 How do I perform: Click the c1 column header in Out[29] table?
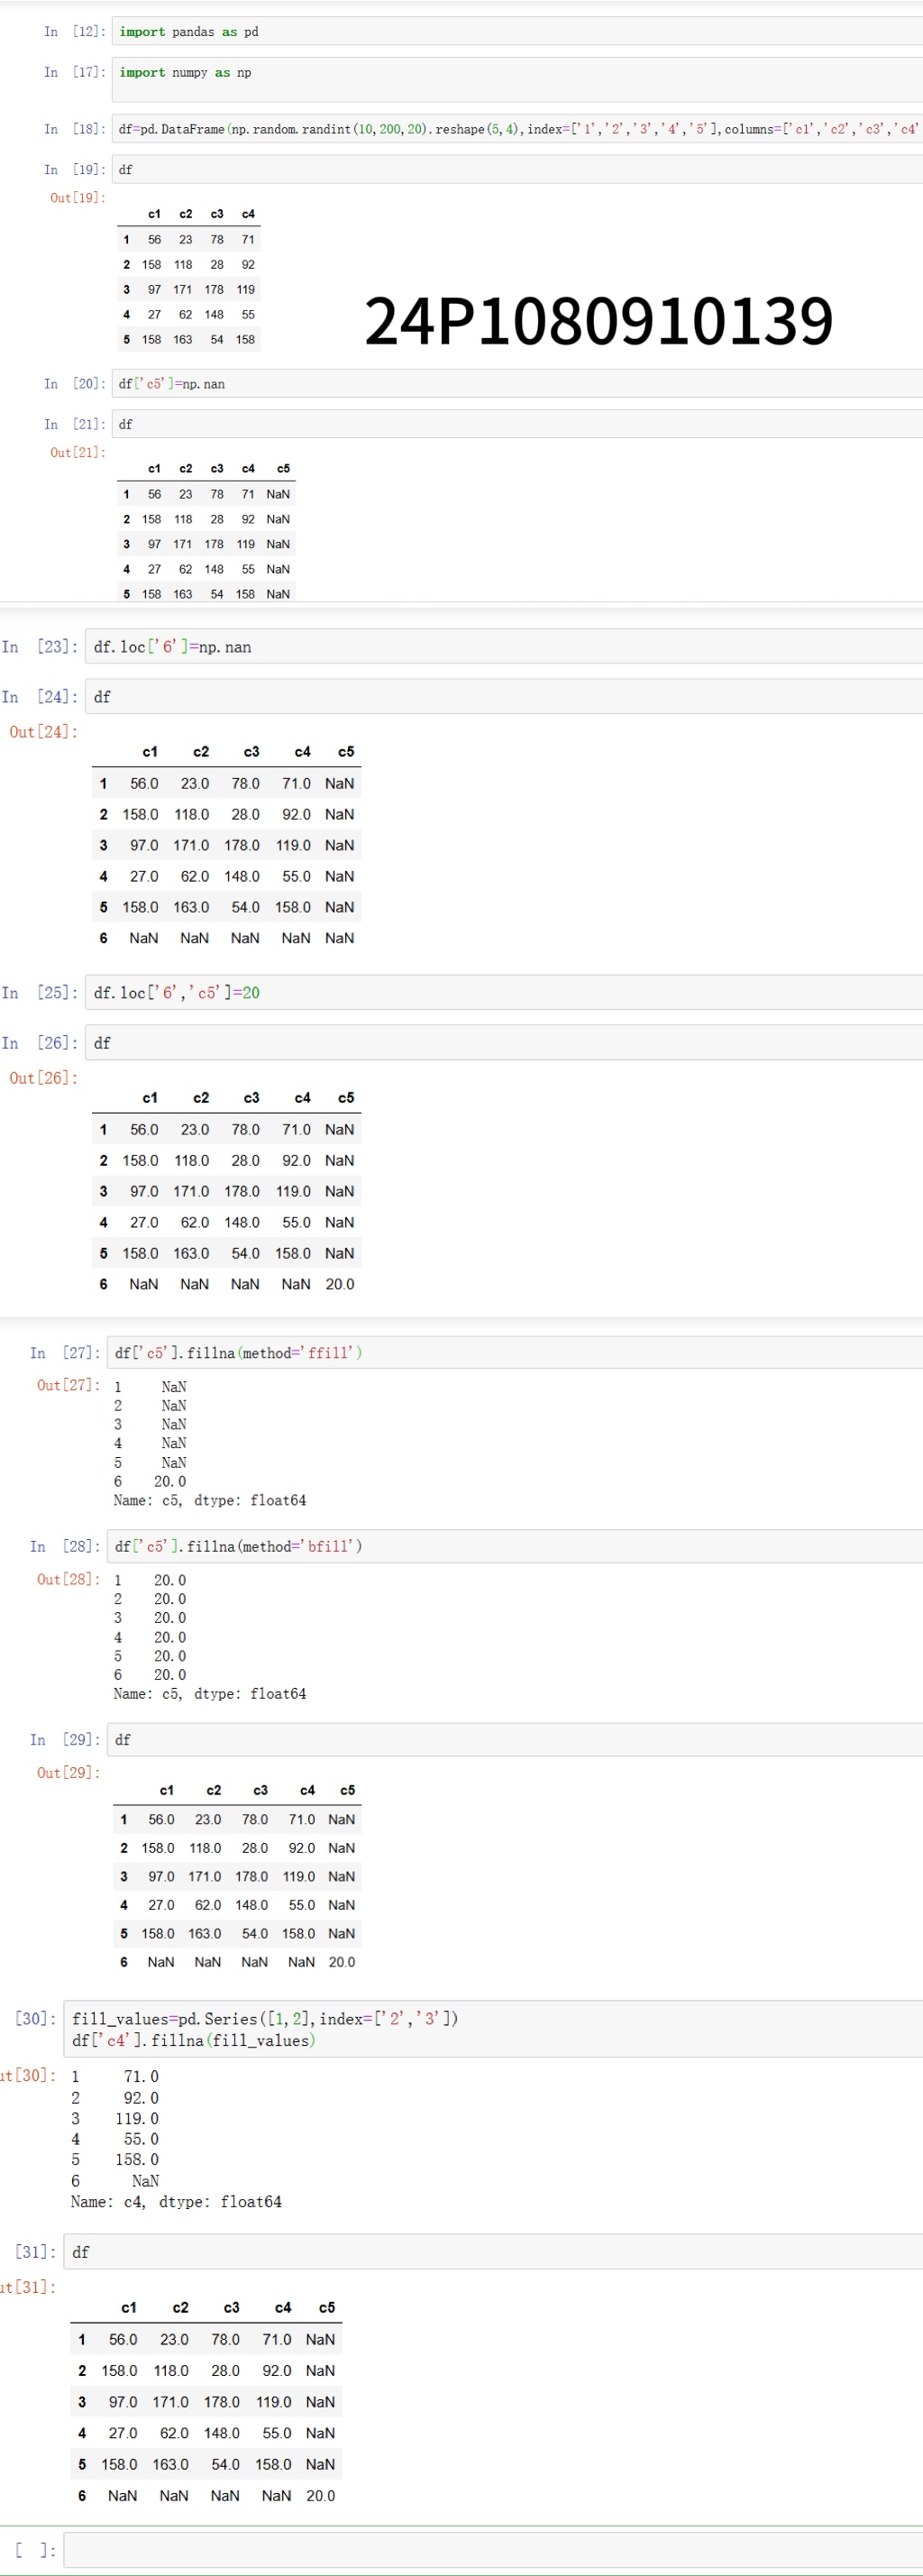point(167,1790)
